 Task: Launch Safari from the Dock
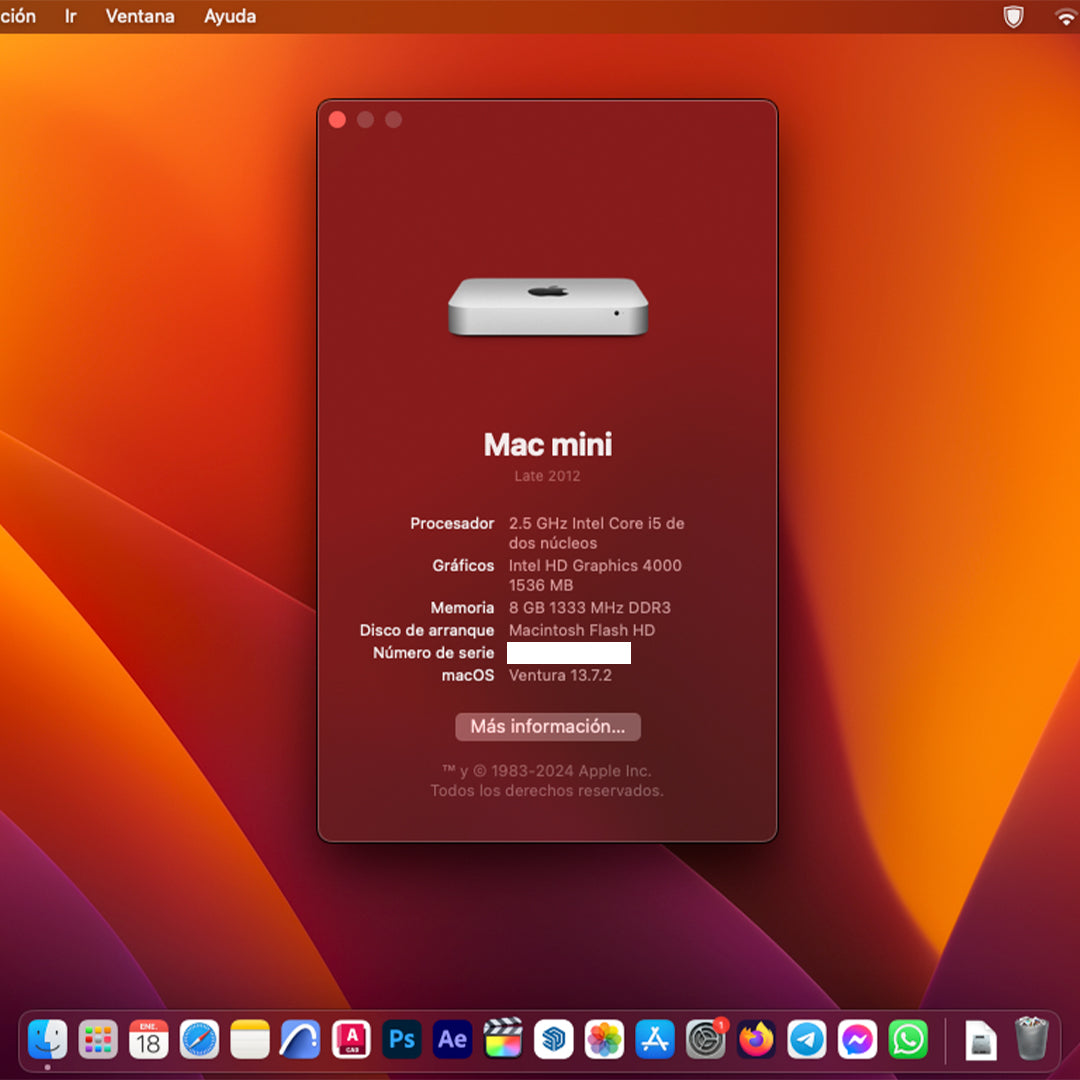[x=200, y=1040]
